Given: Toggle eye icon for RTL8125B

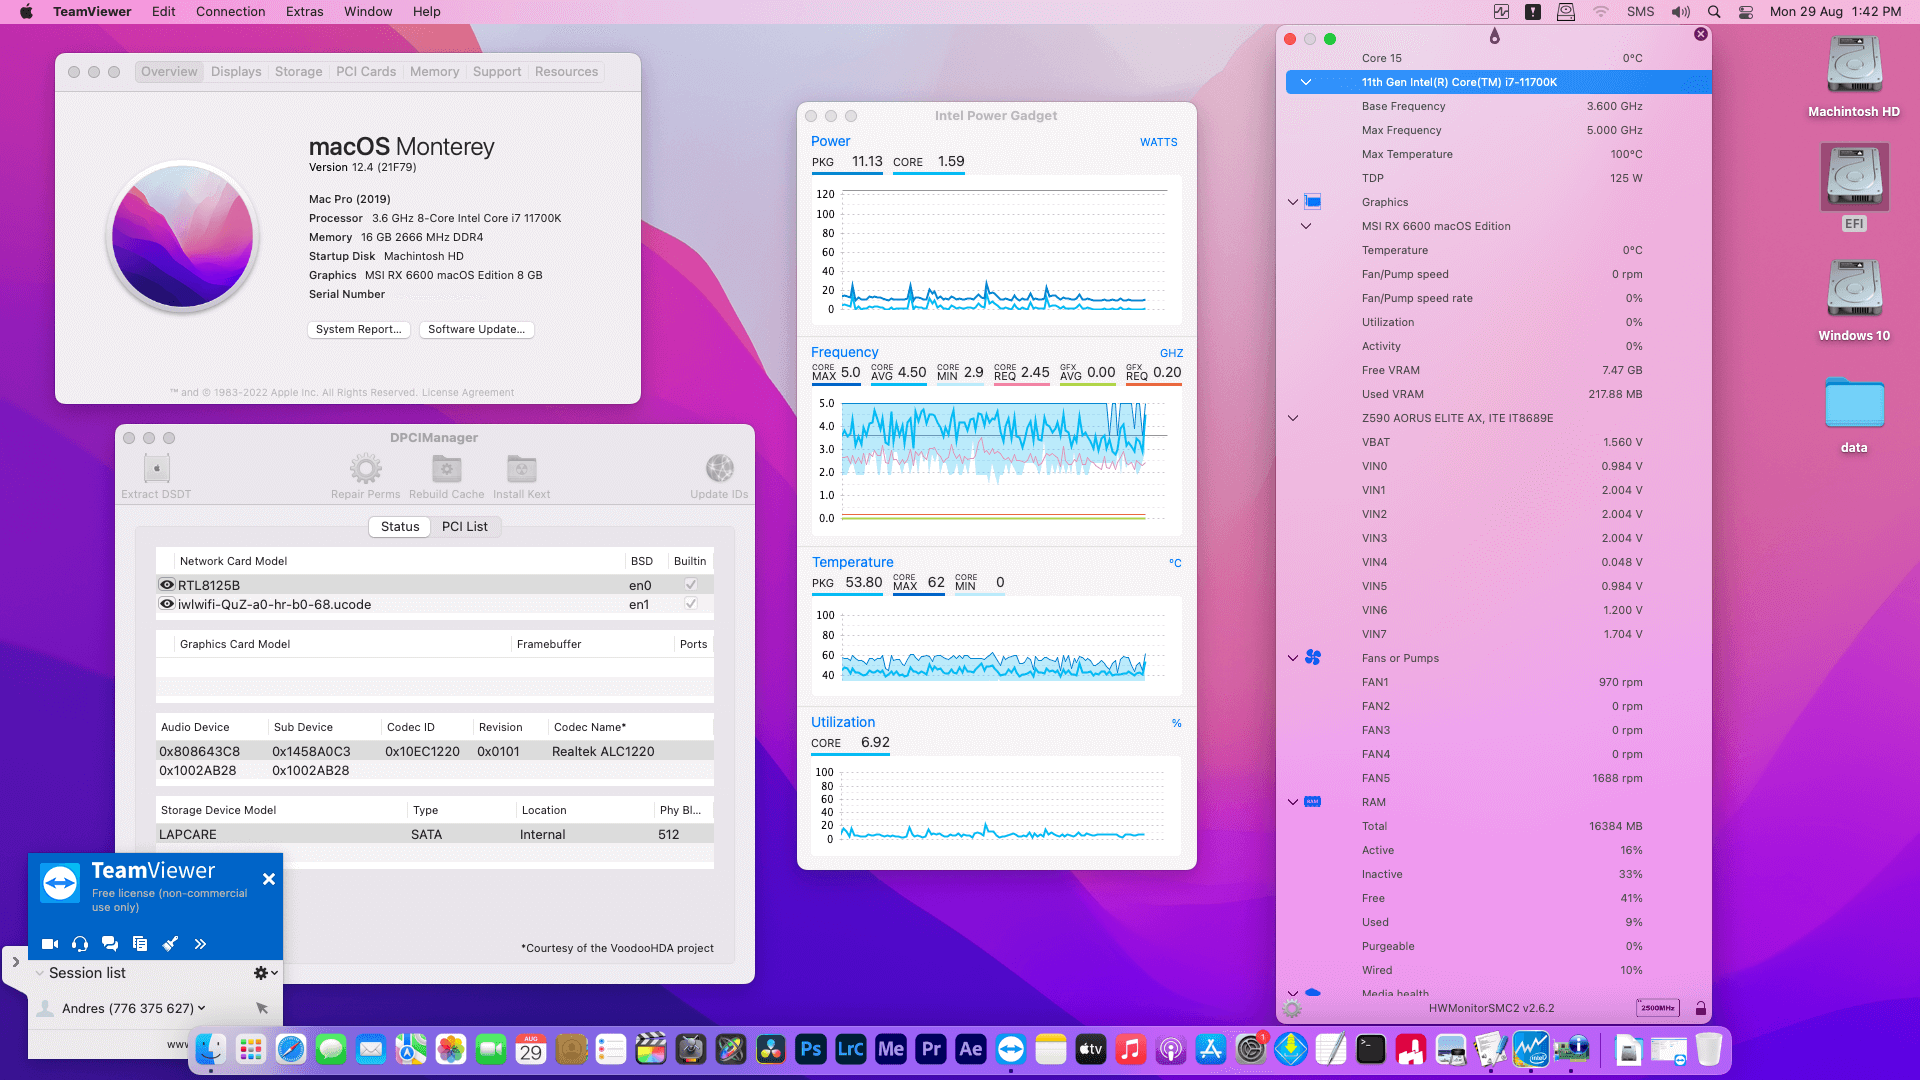Looking at the screenshot, I should [167, 585].
